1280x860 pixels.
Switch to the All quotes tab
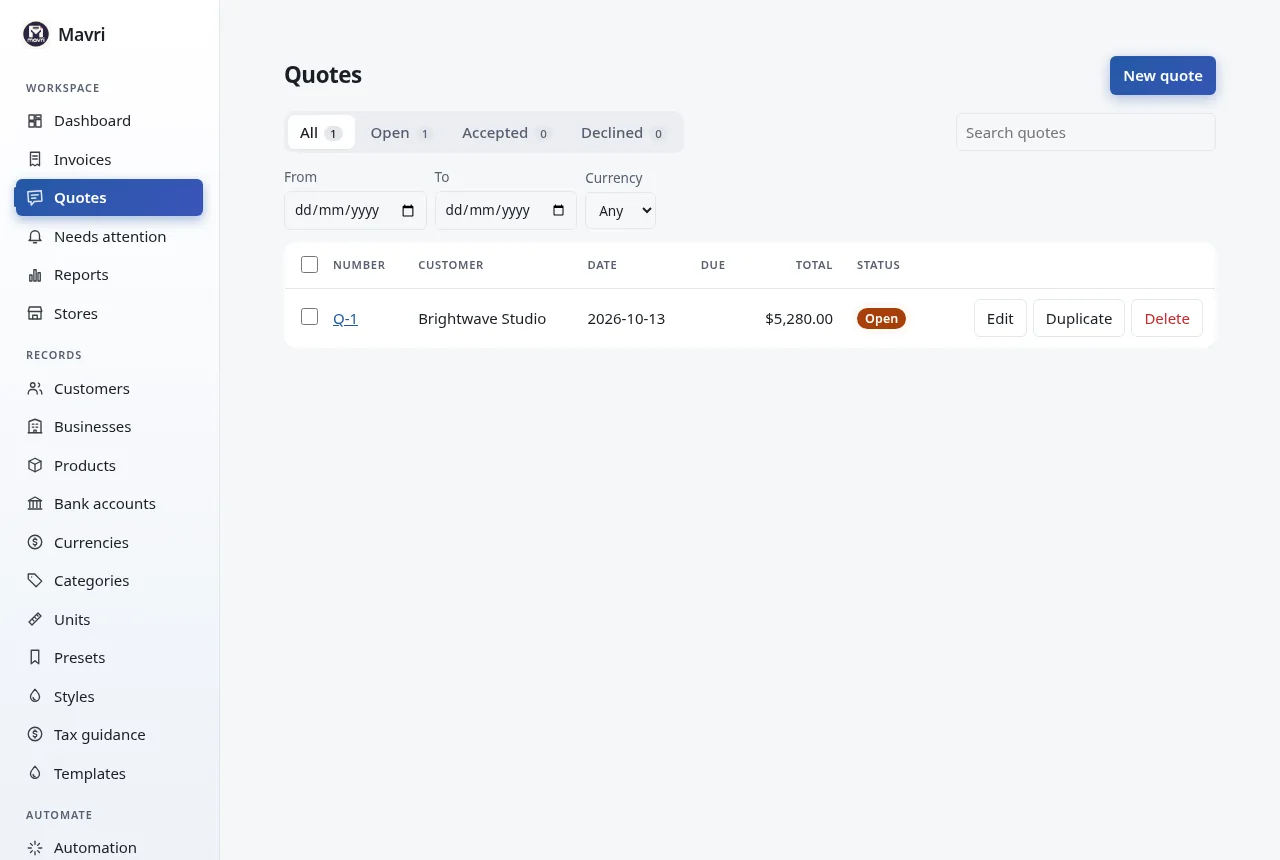[321, 132]
